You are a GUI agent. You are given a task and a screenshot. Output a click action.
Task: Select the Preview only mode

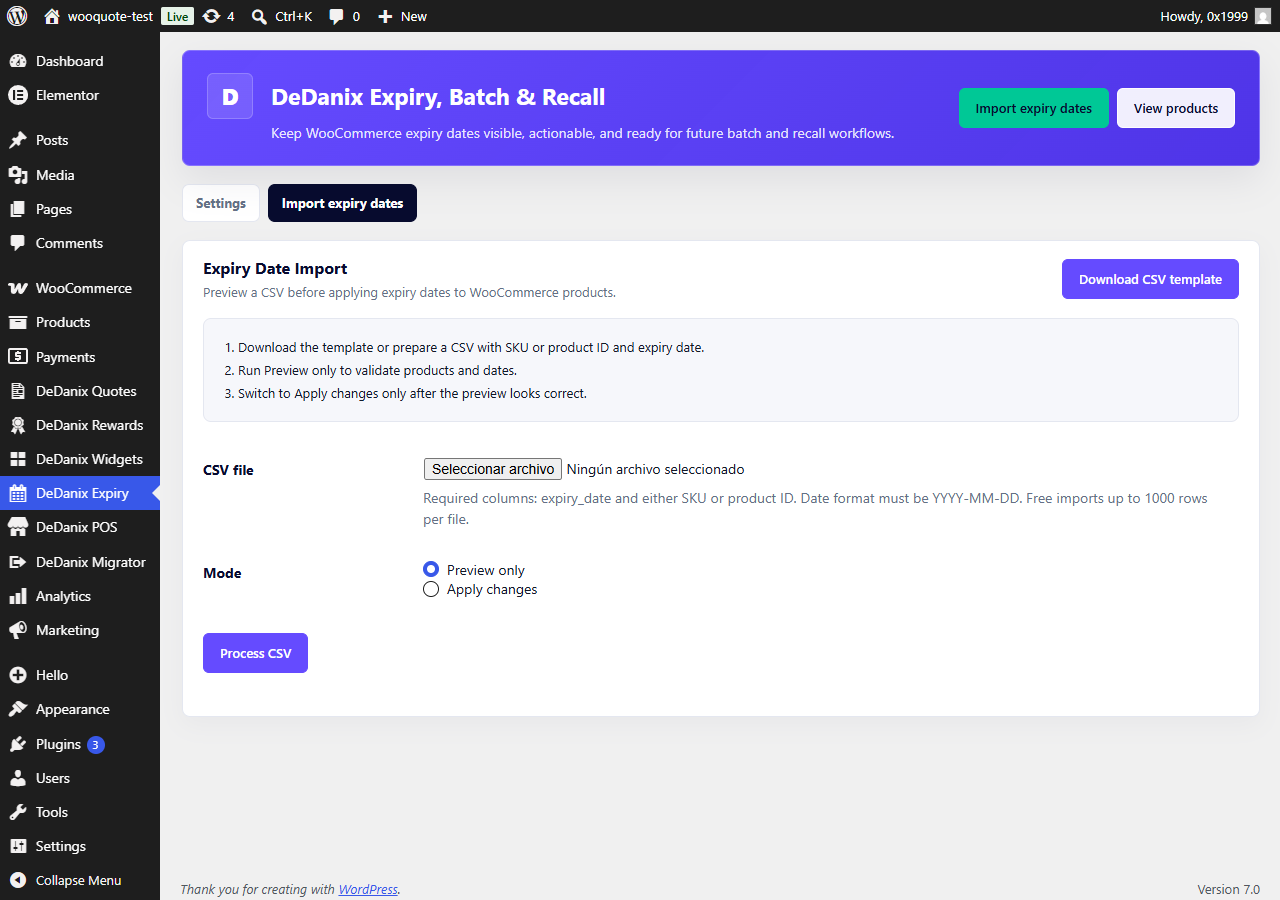(x=431, y=570)
